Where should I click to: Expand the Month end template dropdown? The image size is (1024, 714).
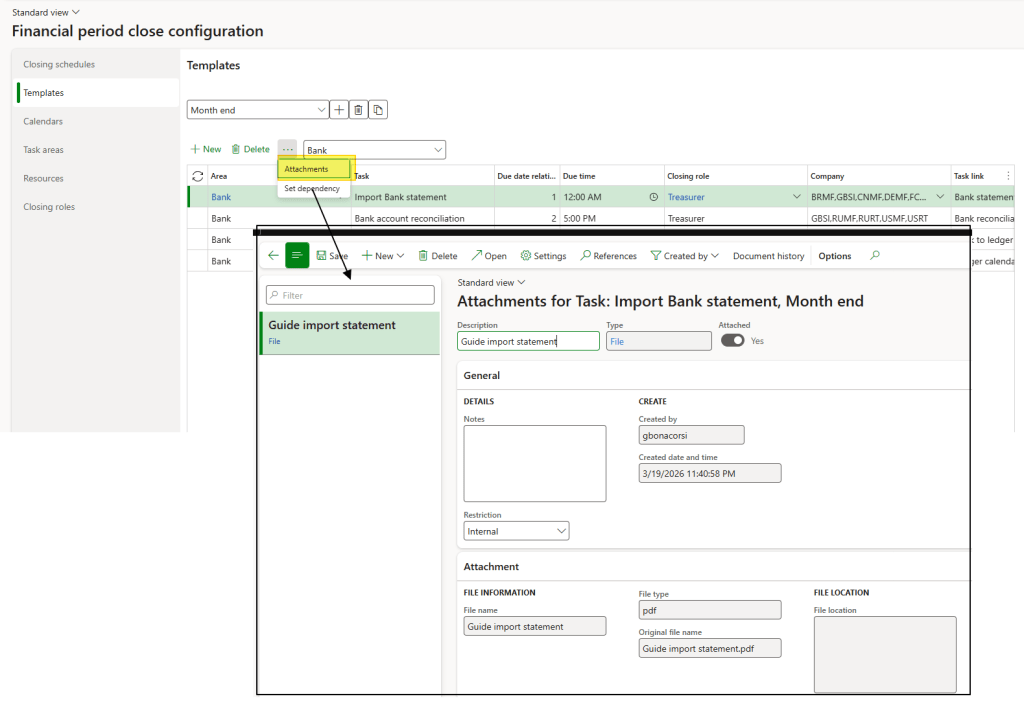coord(321,110)
